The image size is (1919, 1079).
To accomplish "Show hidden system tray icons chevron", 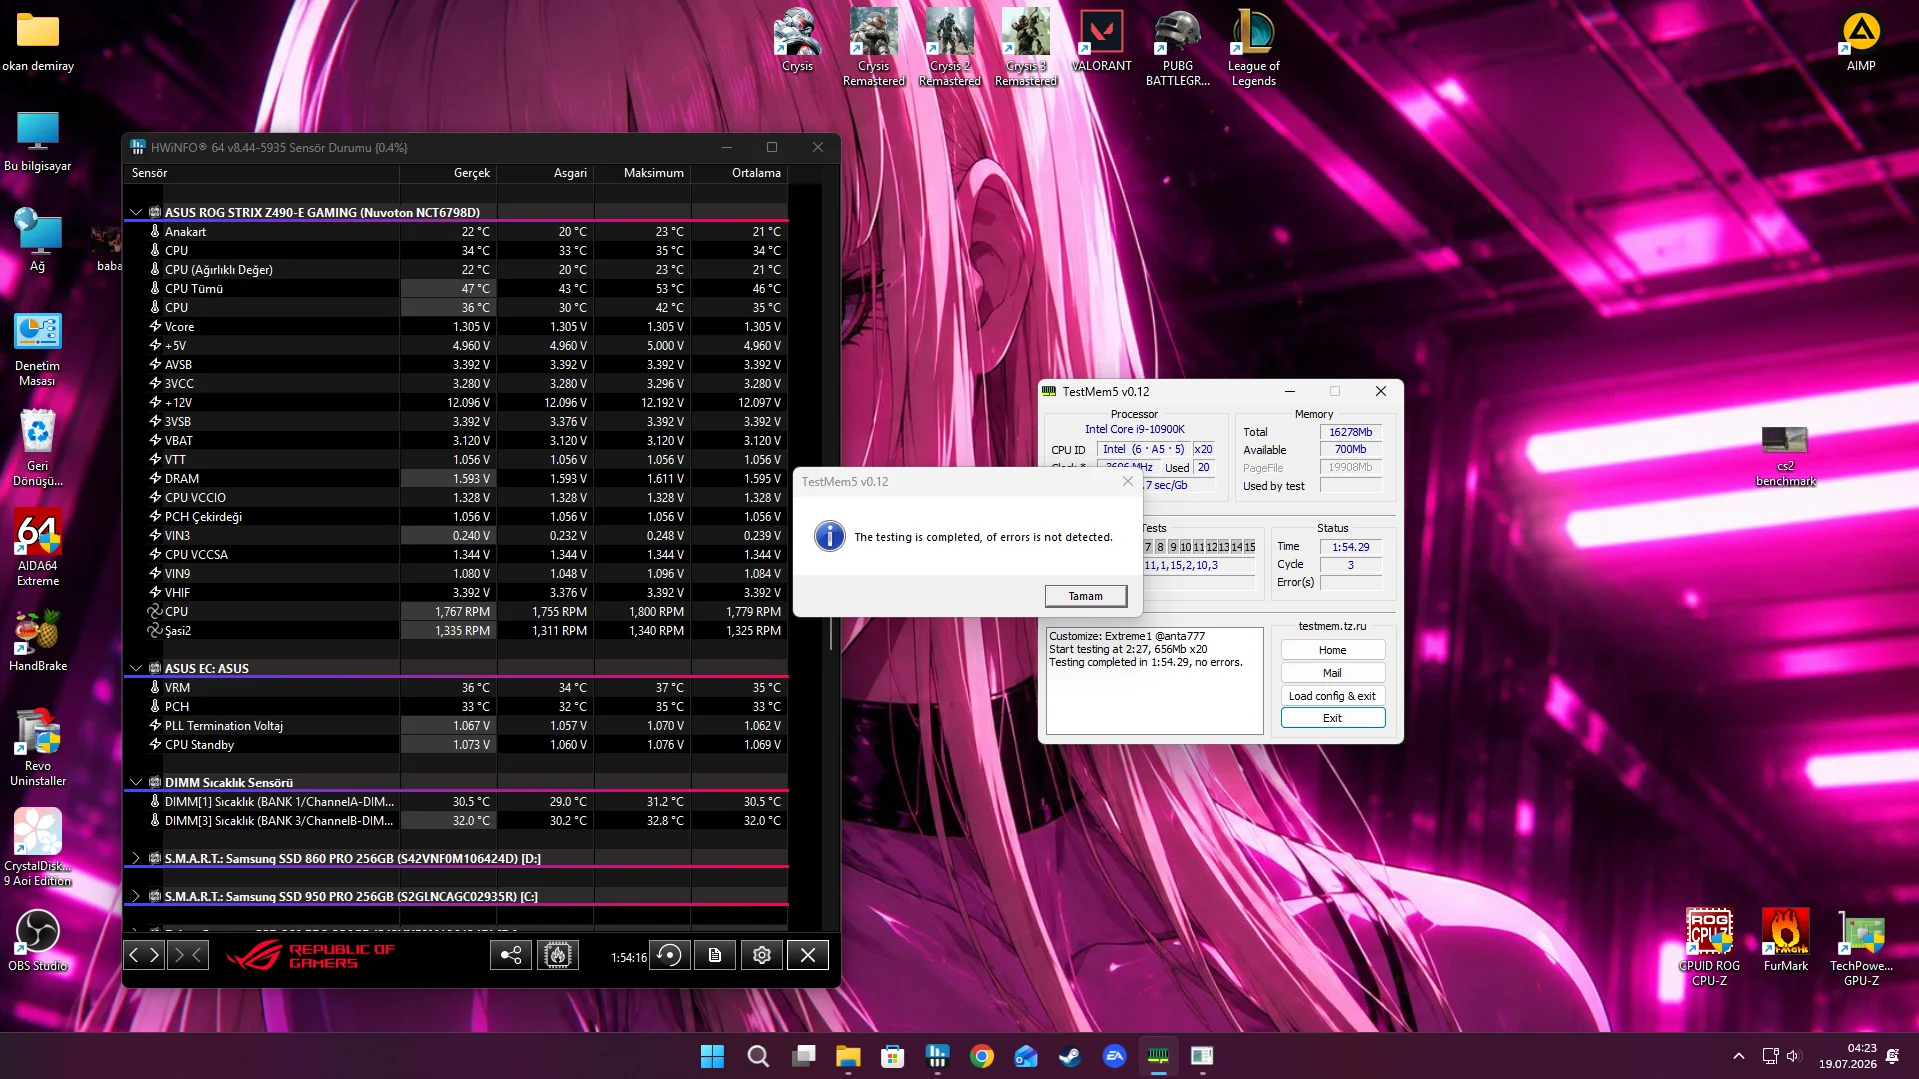I will click(x=1738, y=1056).
